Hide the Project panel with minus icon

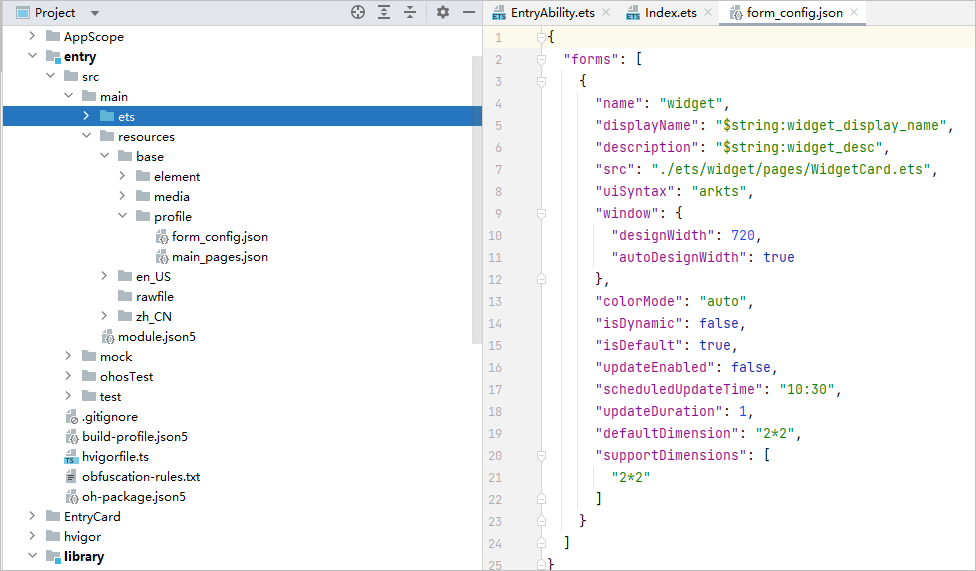click(469, 12)
